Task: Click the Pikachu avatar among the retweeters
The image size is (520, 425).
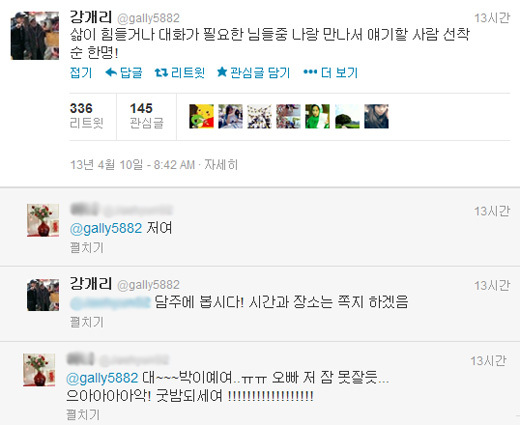Action: point(202,116)
